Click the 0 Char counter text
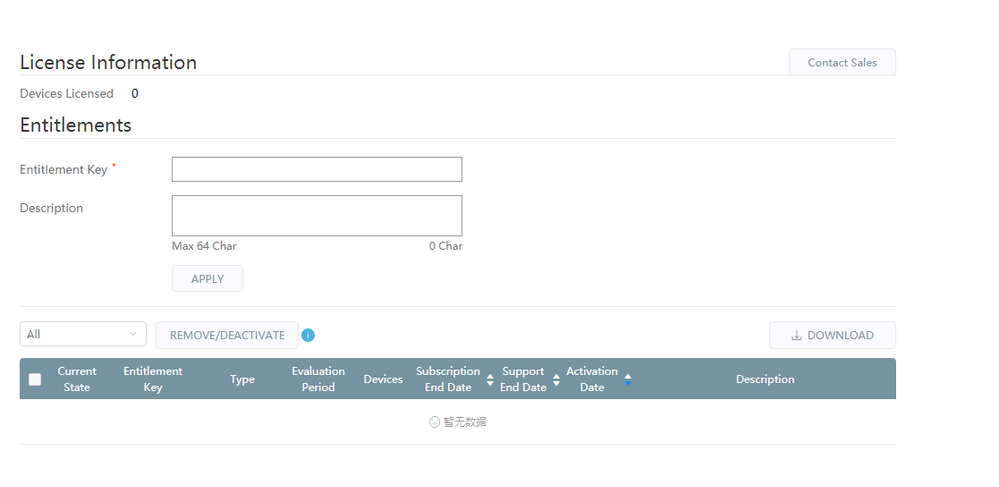This screenshot has height=487, width=999. [x=445, y=246]
